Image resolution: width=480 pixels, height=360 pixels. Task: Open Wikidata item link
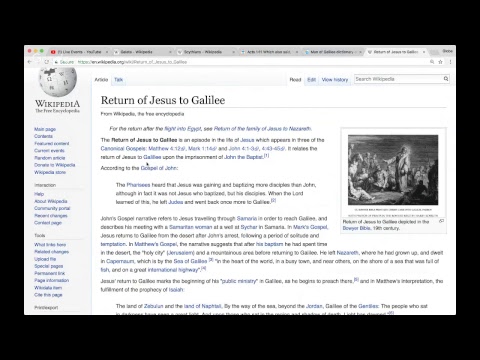(x=48, y=288)
